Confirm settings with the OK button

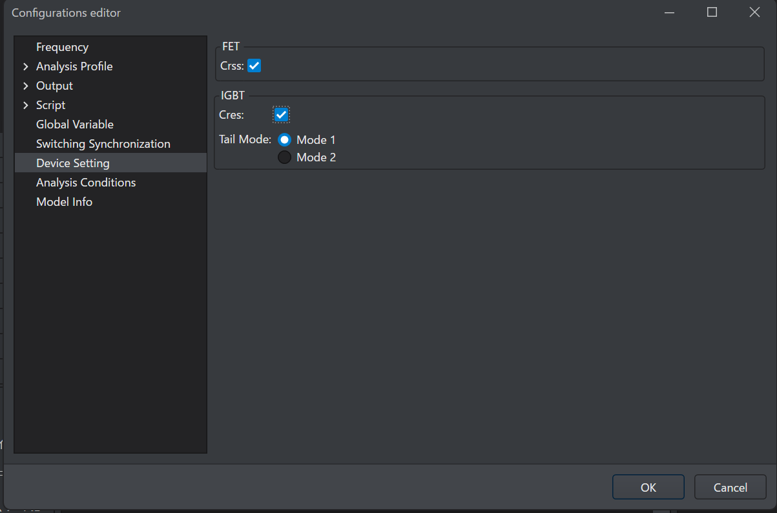pos(648,487)
